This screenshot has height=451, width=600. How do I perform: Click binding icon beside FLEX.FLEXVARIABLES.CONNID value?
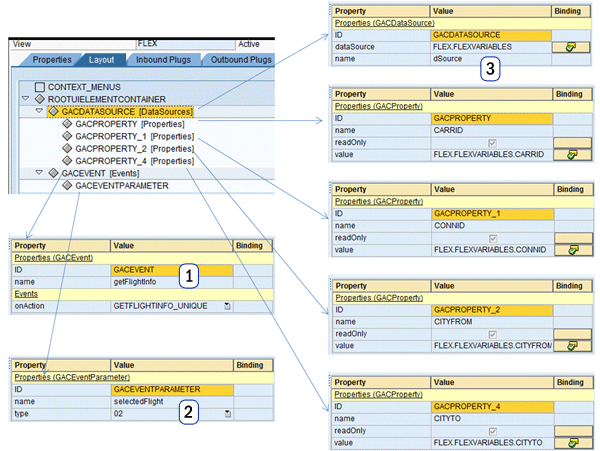[x=573, y=250]
